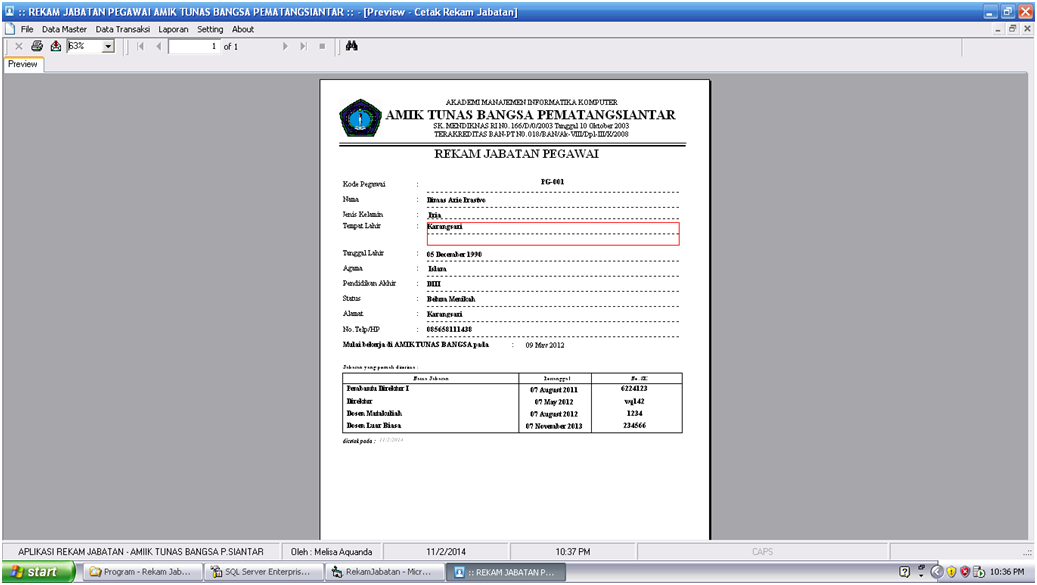The width and height of the screenshot is (1037, 585).
Task: Expand hidden tray icons with round arrow
Action: [936, 572]
